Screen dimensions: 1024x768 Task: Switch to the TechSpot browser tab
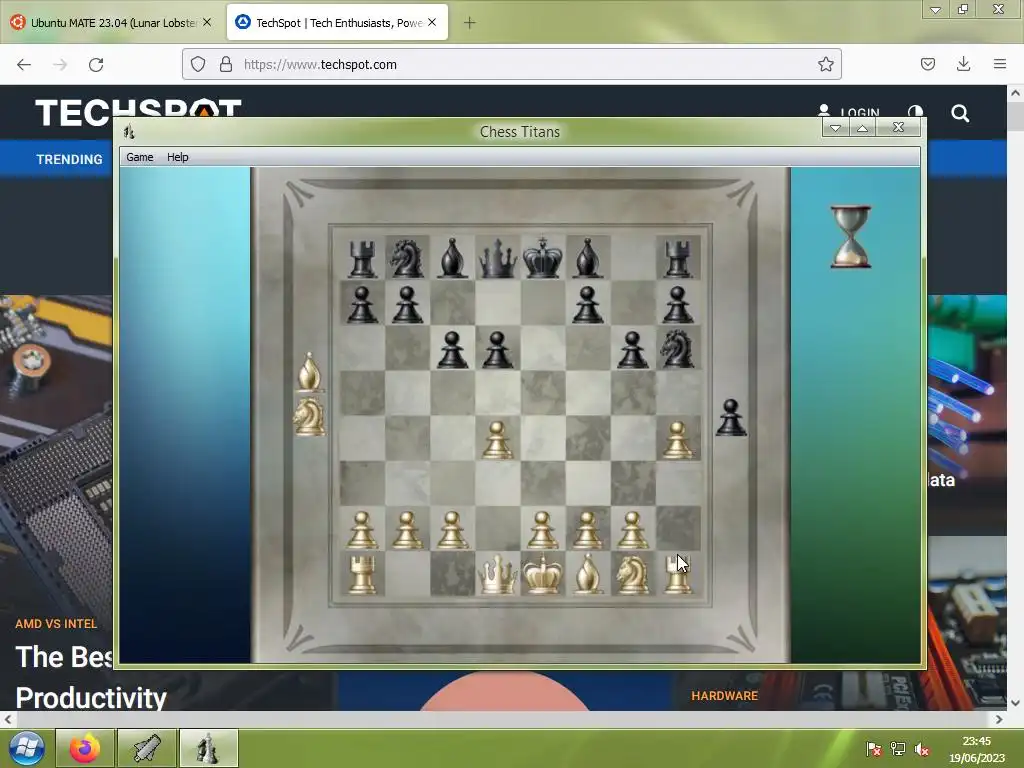tap(338, 23)
